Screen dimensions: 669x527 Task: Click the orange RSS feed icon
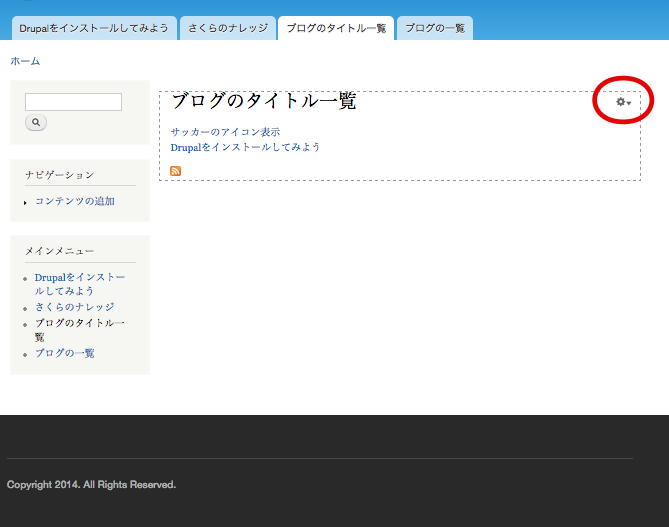pos(176,171)
